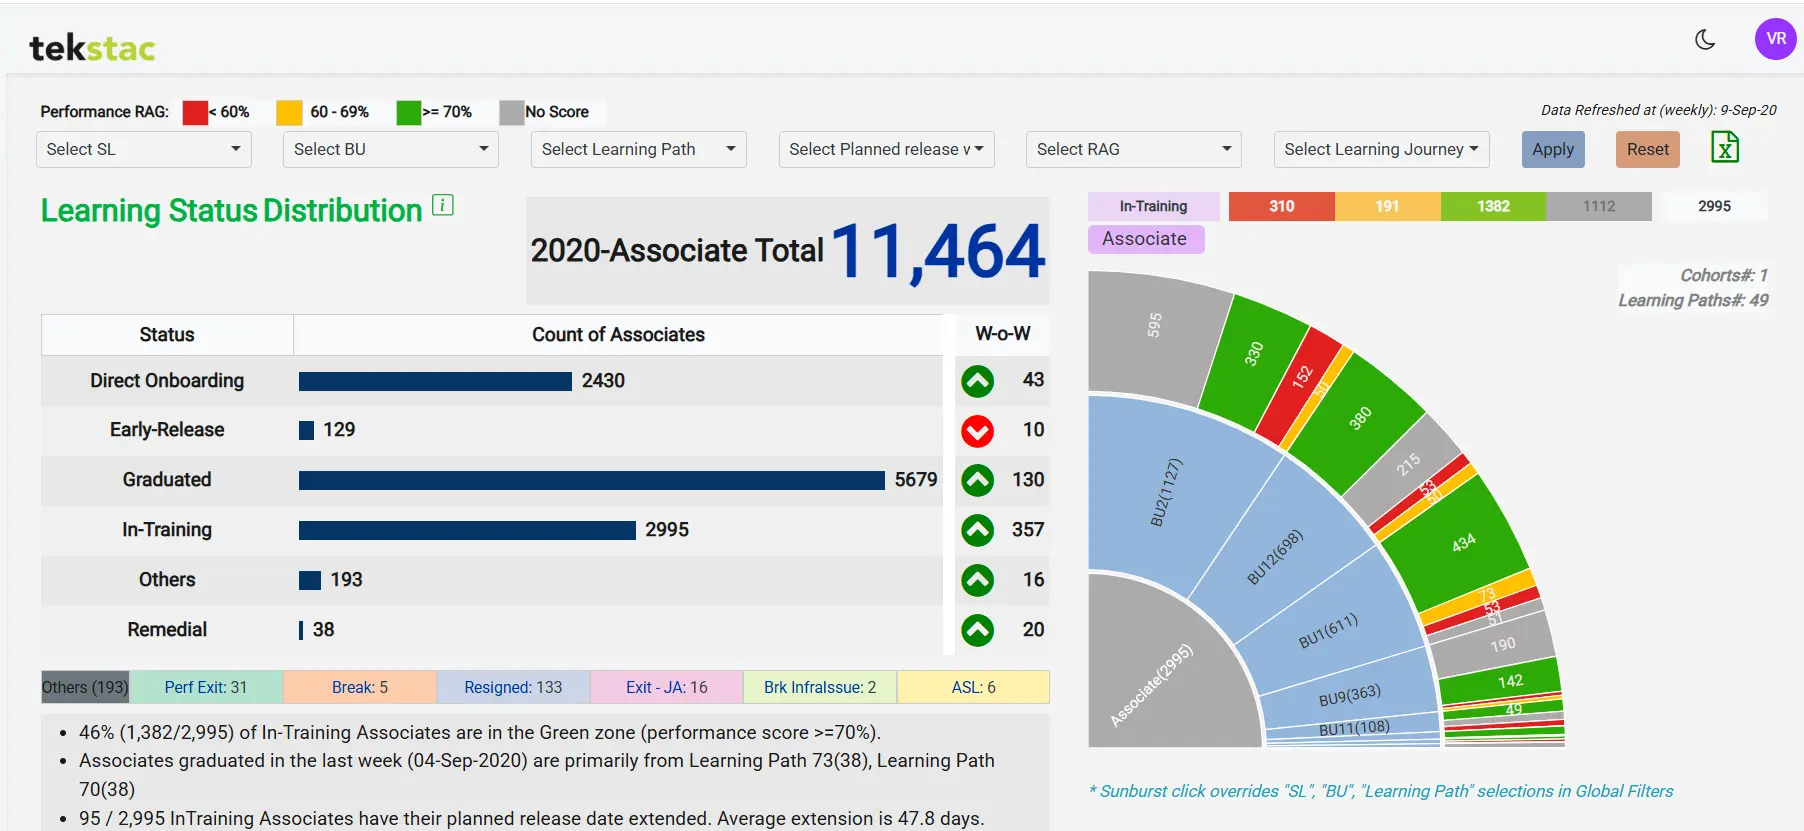The width and height of the screenshot is (1804, 831).
Task: Export data with the Excel icon
Action: pos(1725,148)
